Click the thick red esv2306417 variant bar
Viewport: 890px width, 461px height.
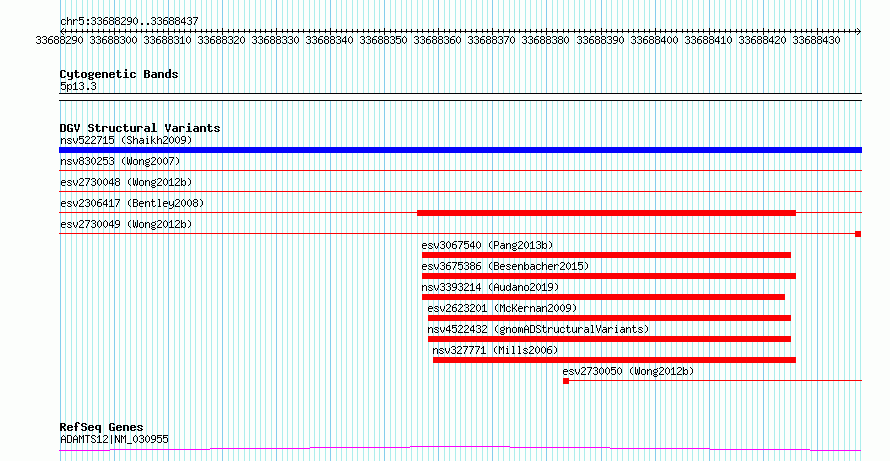(606, 213)
